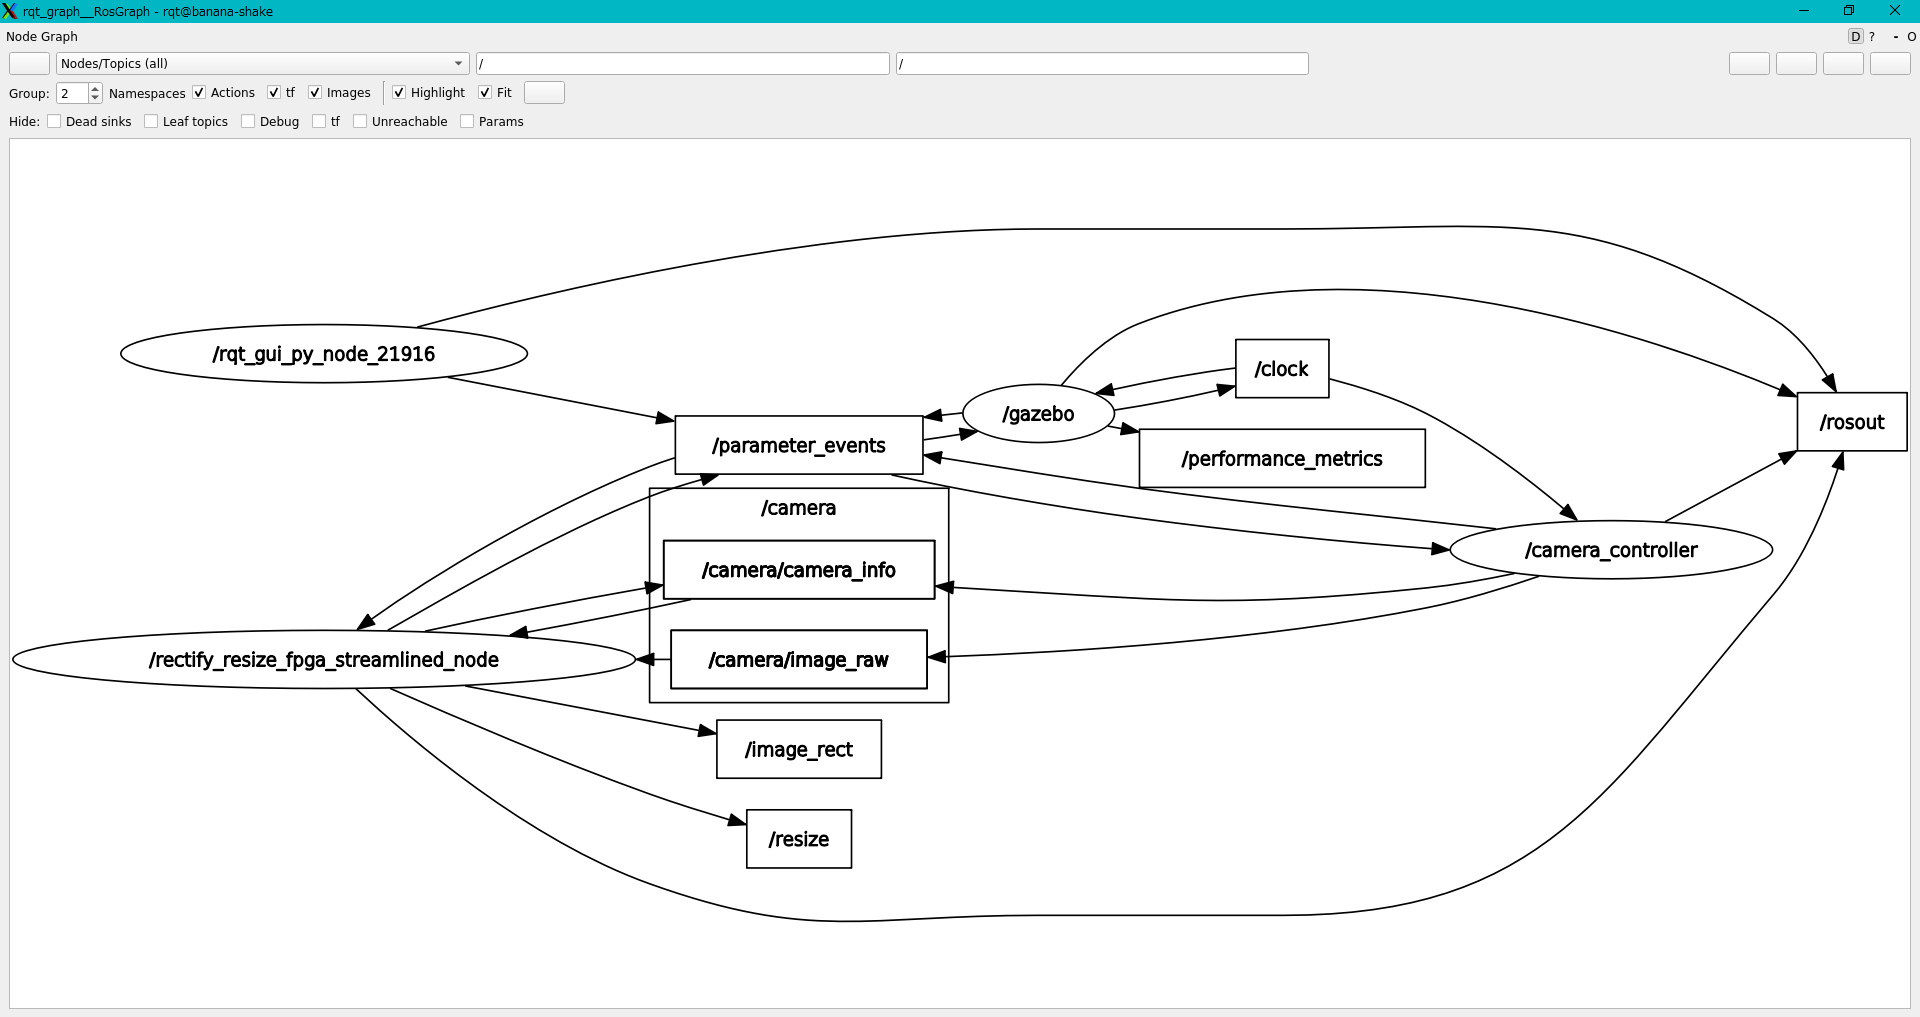The height and width of the screenshot is (1017, 1920).
Task: Enable Hide Params checkbox
Action: coord(467,121)
